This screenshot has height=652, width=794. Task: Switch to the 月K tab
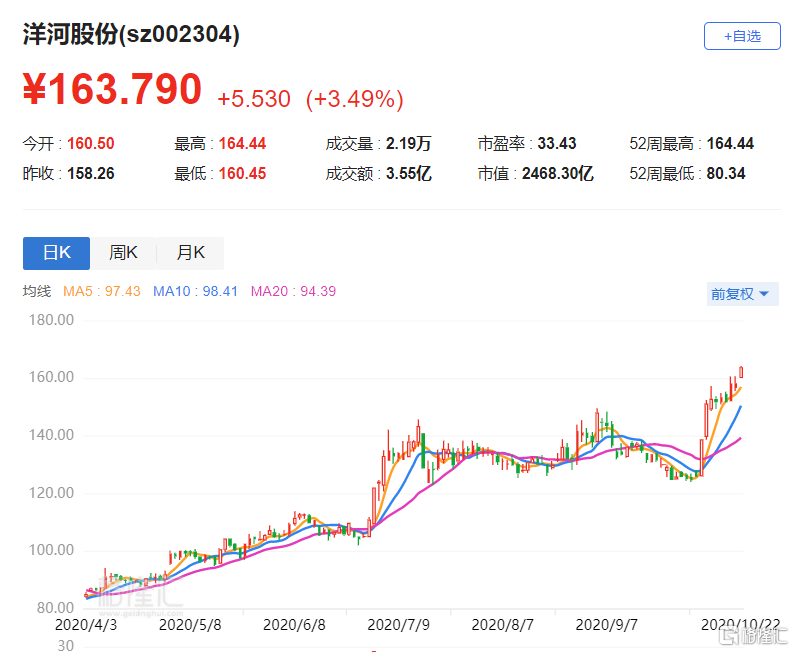pyautogui.click(x=190, y=253)
